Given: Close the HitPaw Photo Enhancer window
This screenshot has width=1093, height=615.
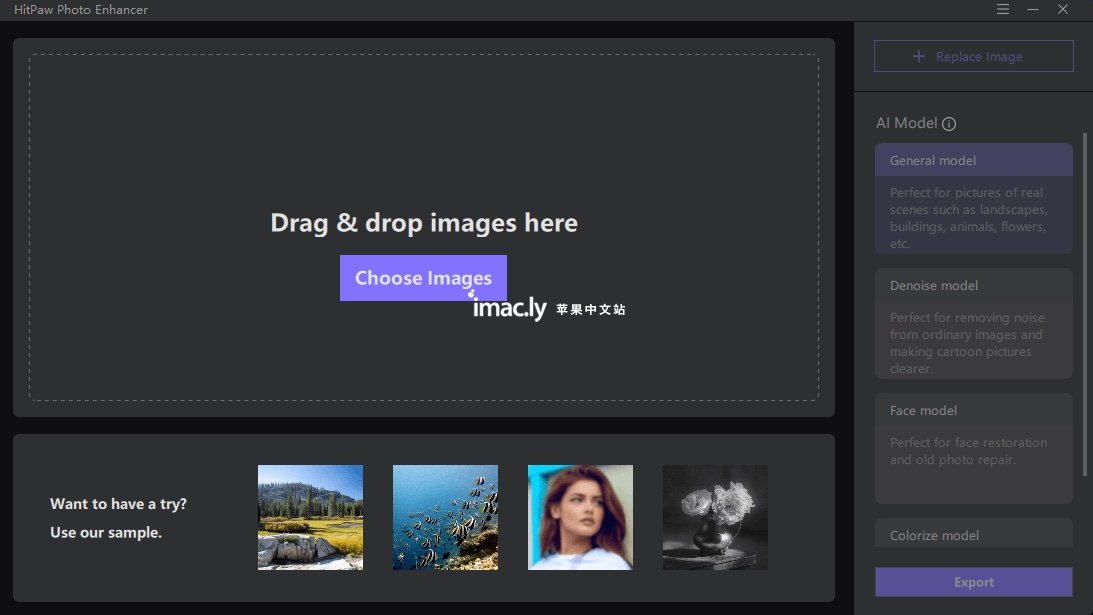Looking at the screenshot, I should pos(1062,9).
